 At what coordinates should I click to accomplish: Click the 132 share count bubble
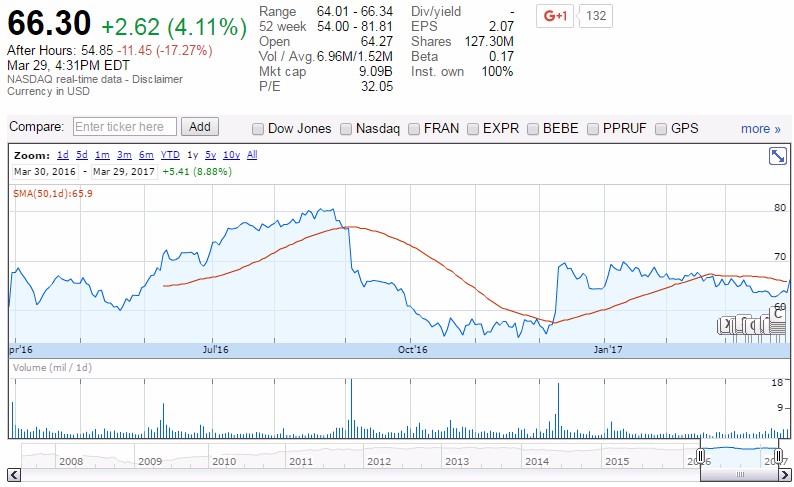click(x=596, y=16)
